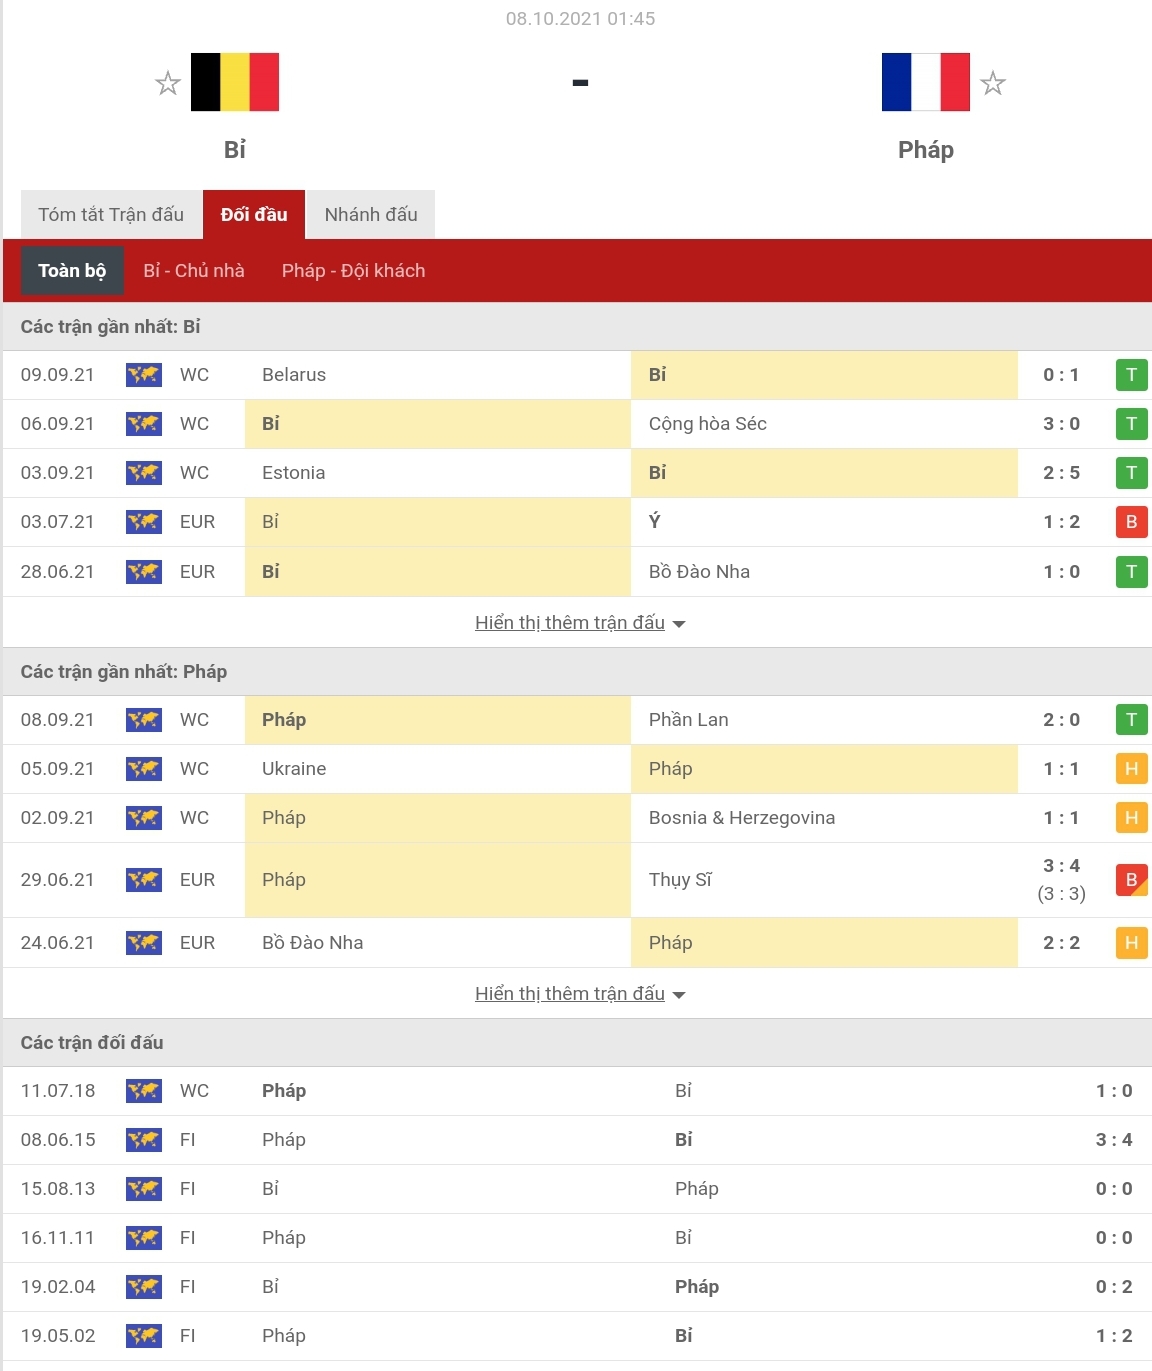Toggle favorite star next to France flag
Viewport: 1152px width, 1371px height.
(992, 83)
